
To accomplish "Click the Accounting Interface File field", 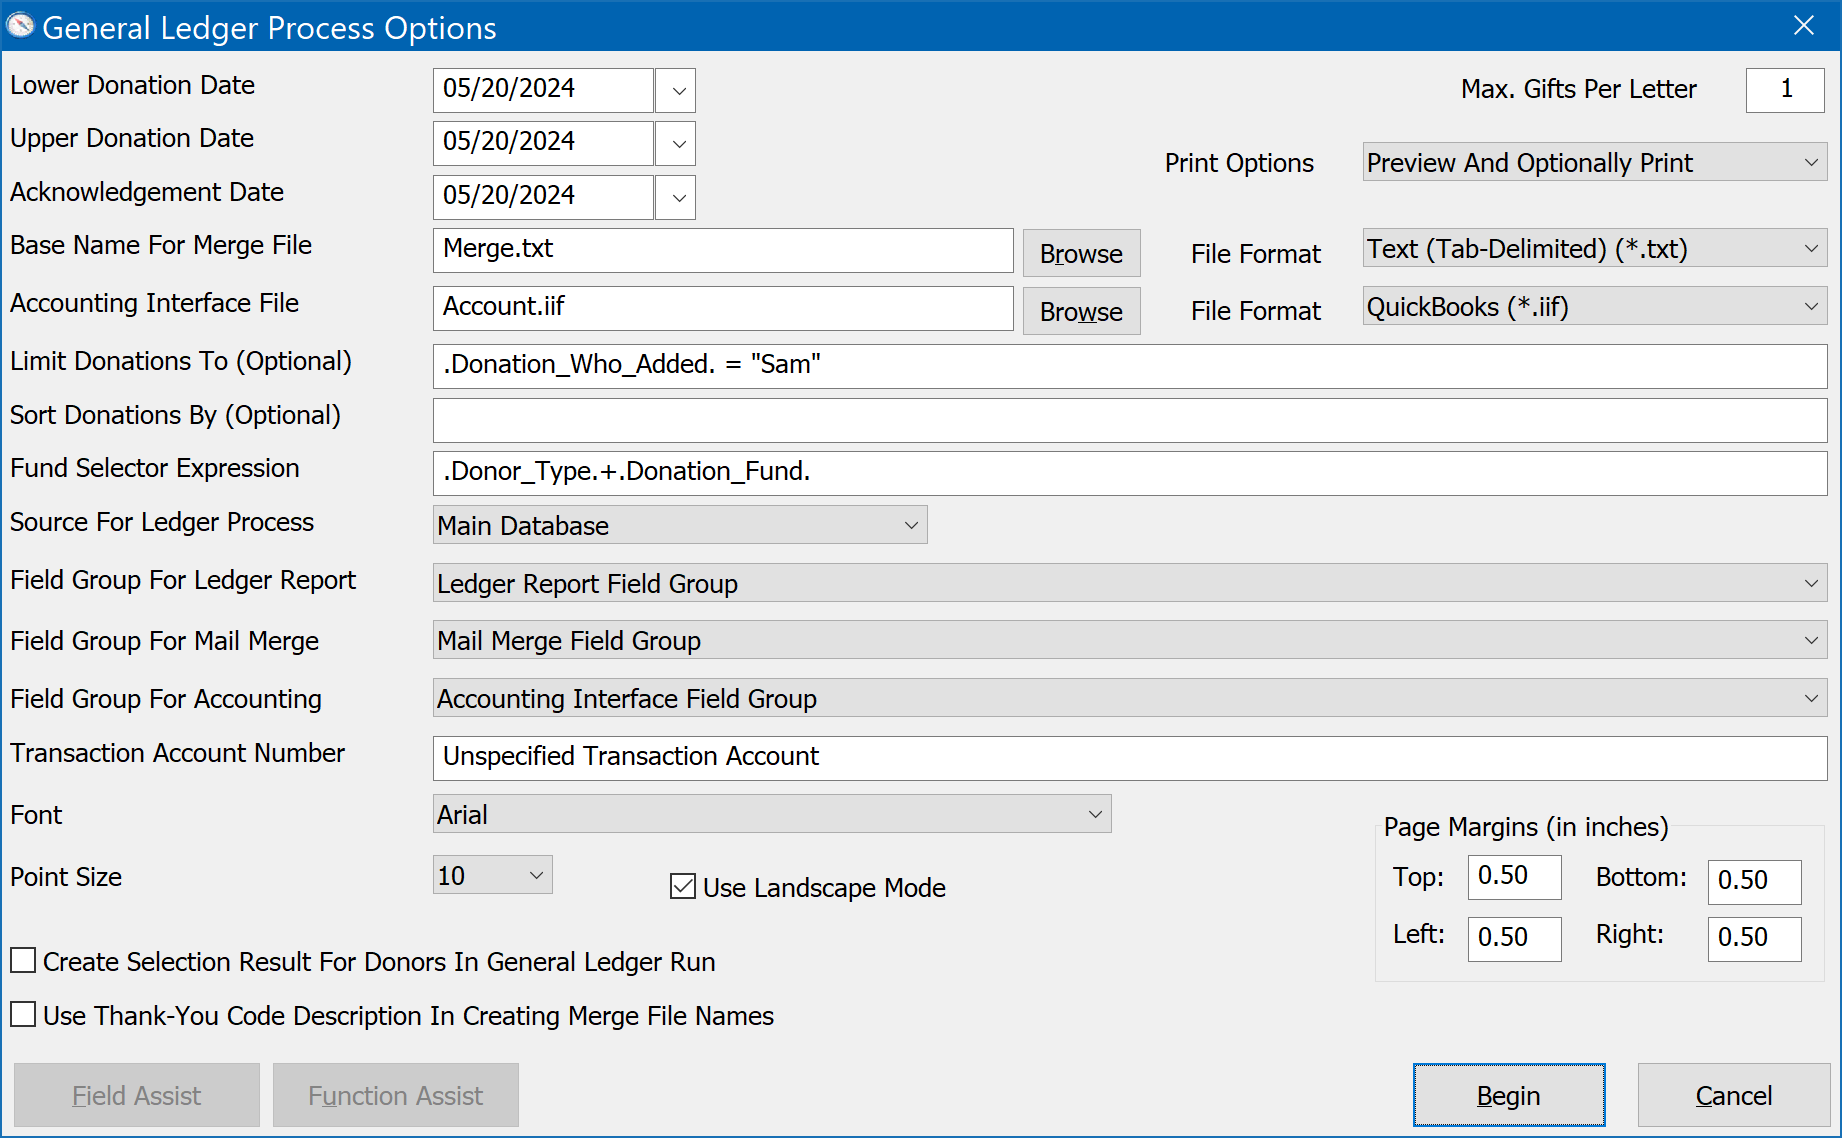I will (723, 308).
